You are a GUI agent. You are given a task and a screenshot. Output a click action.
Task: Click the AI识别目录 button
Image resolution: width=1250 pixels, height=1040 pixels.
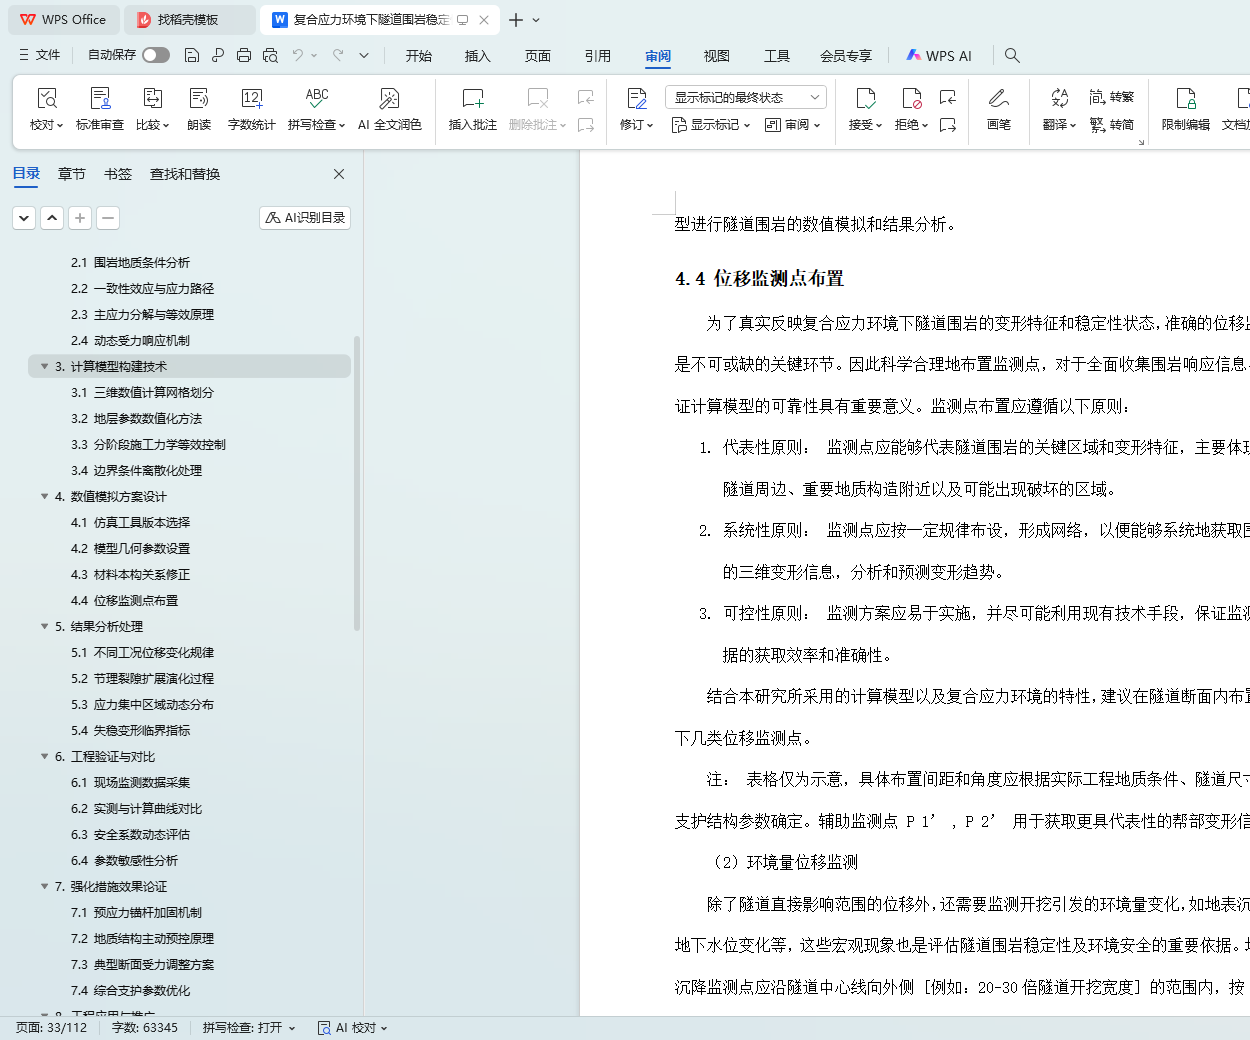[x=305, y=218]
